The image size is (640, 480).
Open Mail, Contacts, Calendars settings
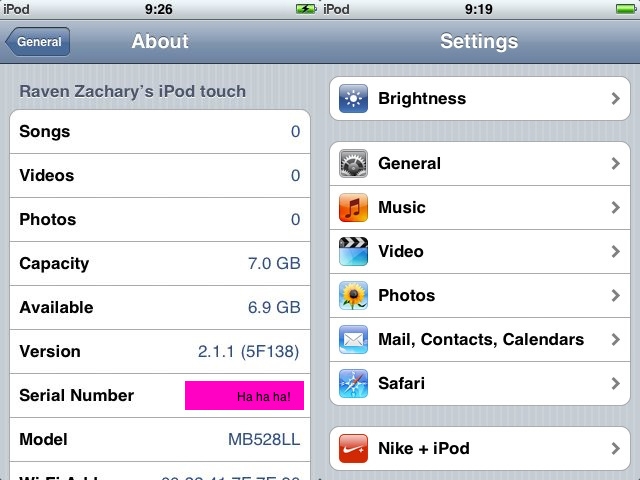480,340
